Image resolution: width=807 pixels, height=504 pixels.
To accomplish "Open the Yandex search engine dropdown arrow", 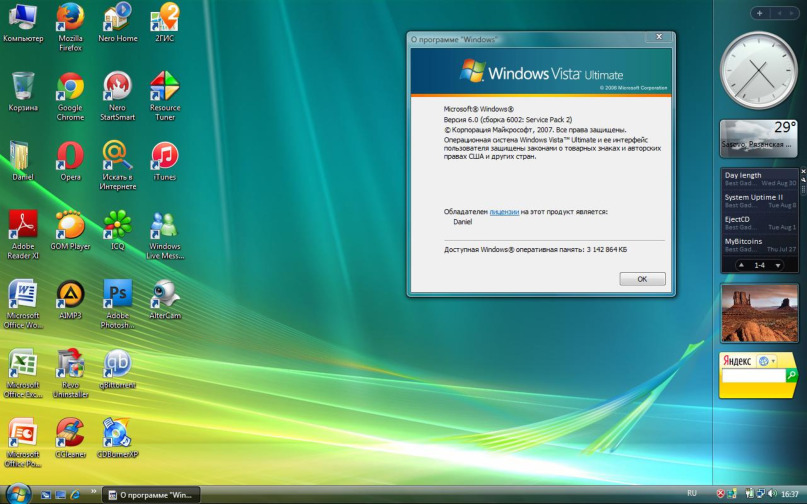I will [x=772, y=360].
